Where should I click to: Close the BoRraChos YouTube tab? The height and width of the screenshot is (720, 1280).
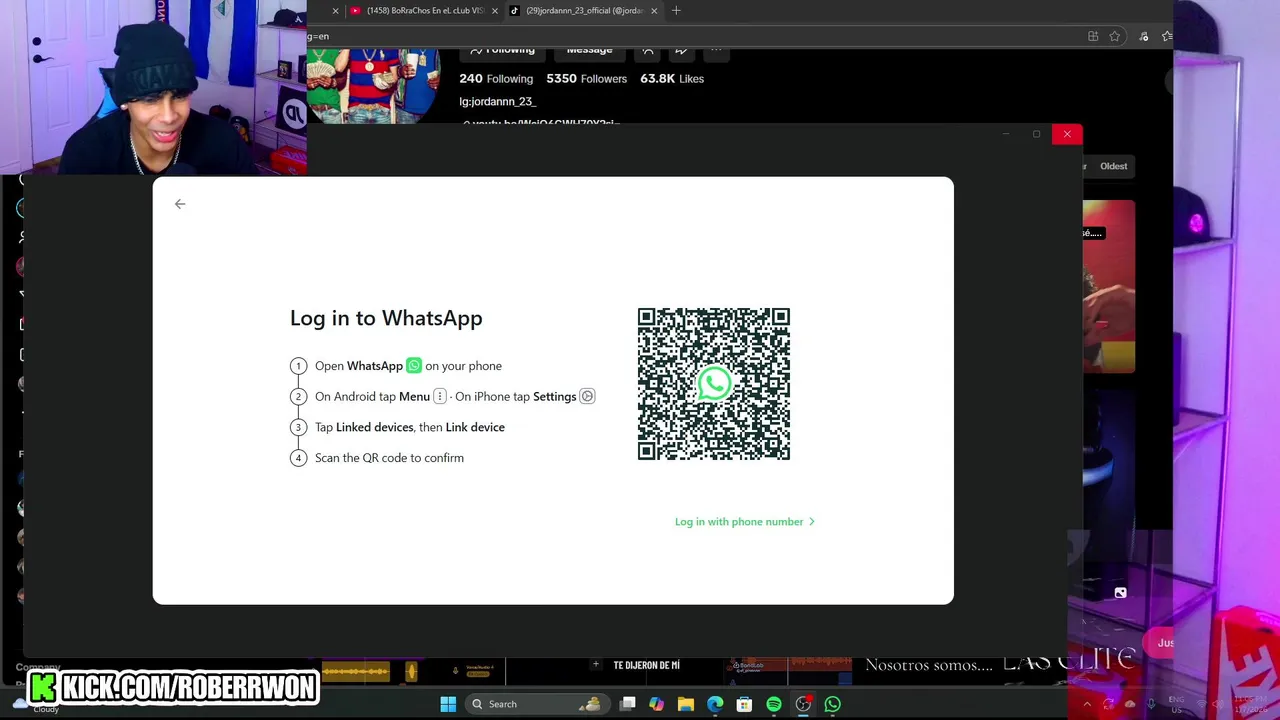pos(494,11)
